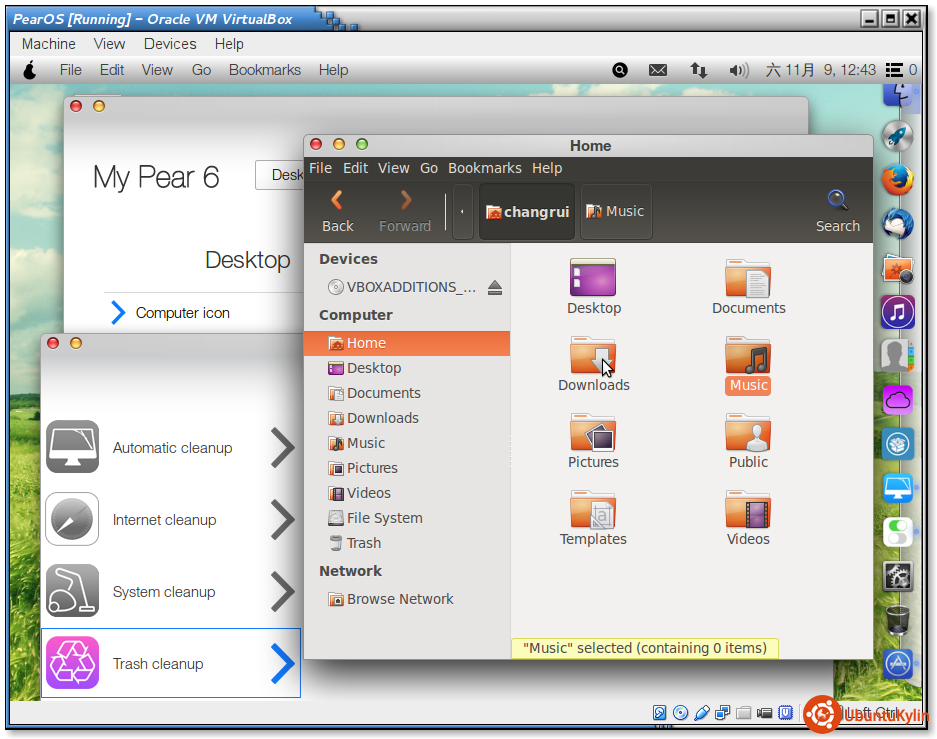Click the volume icon in top panel
Screen dimensions: 937x739
tap(739, 70)
